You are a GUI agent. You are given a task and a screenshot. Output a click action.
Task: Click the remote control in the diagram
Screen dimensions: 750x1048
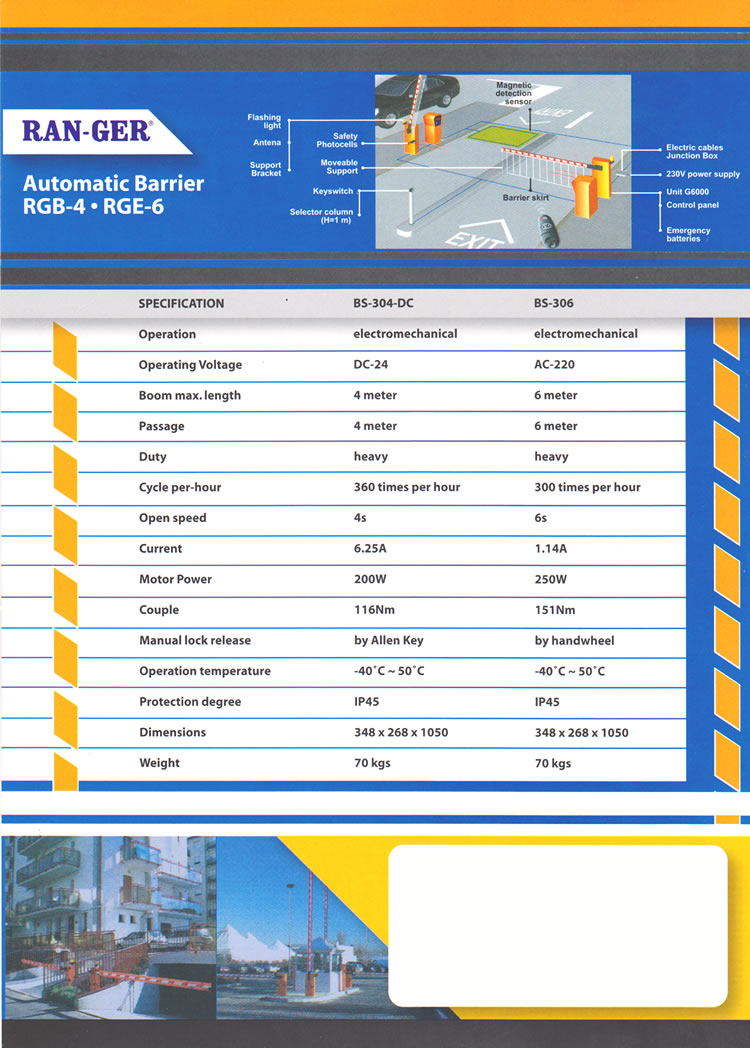(x=548, y=231)
